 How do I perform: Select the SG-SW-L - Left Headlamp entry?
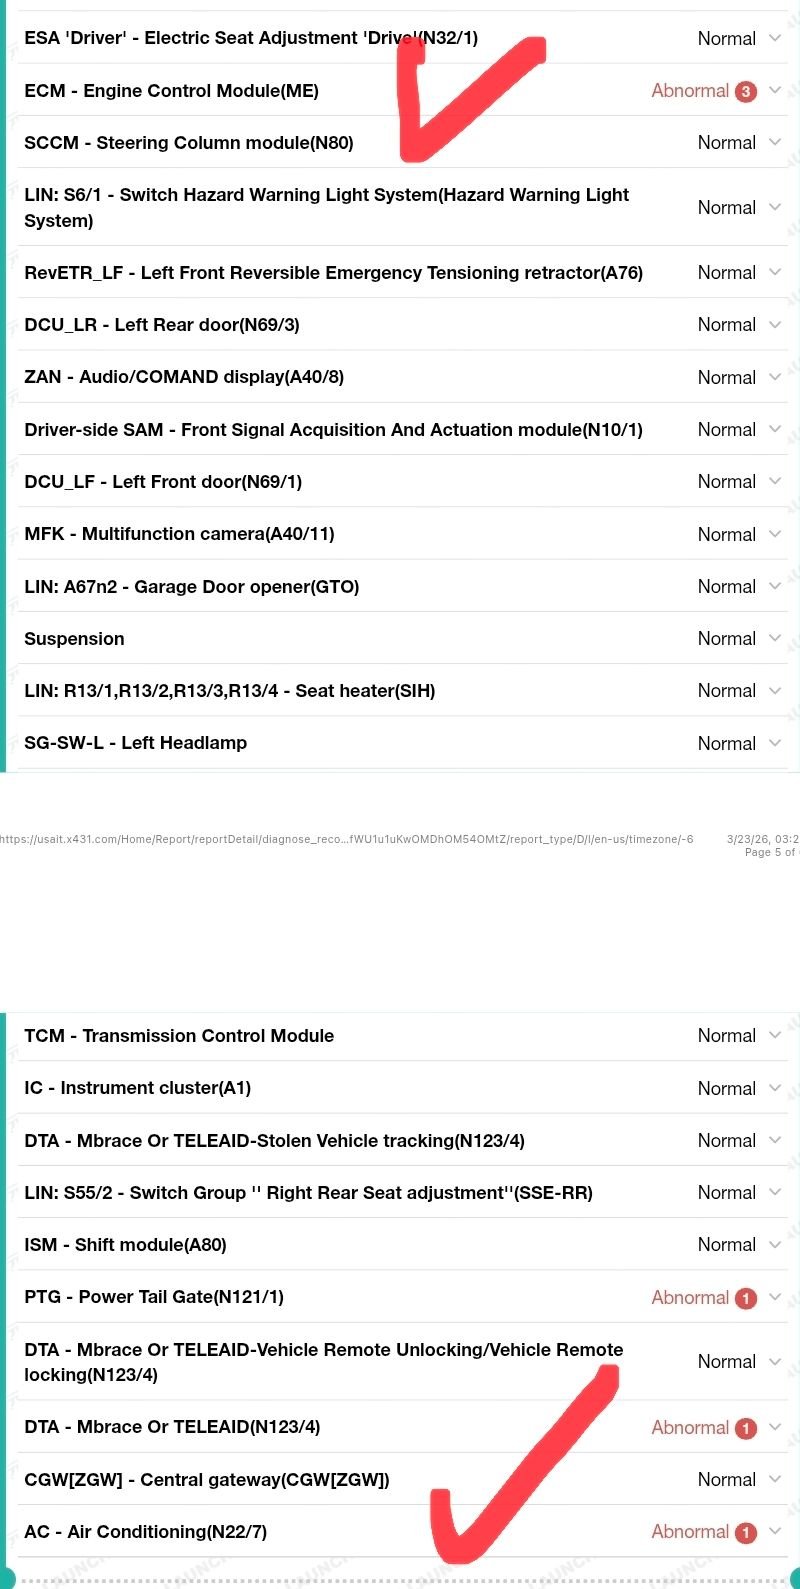pos(135,743)
